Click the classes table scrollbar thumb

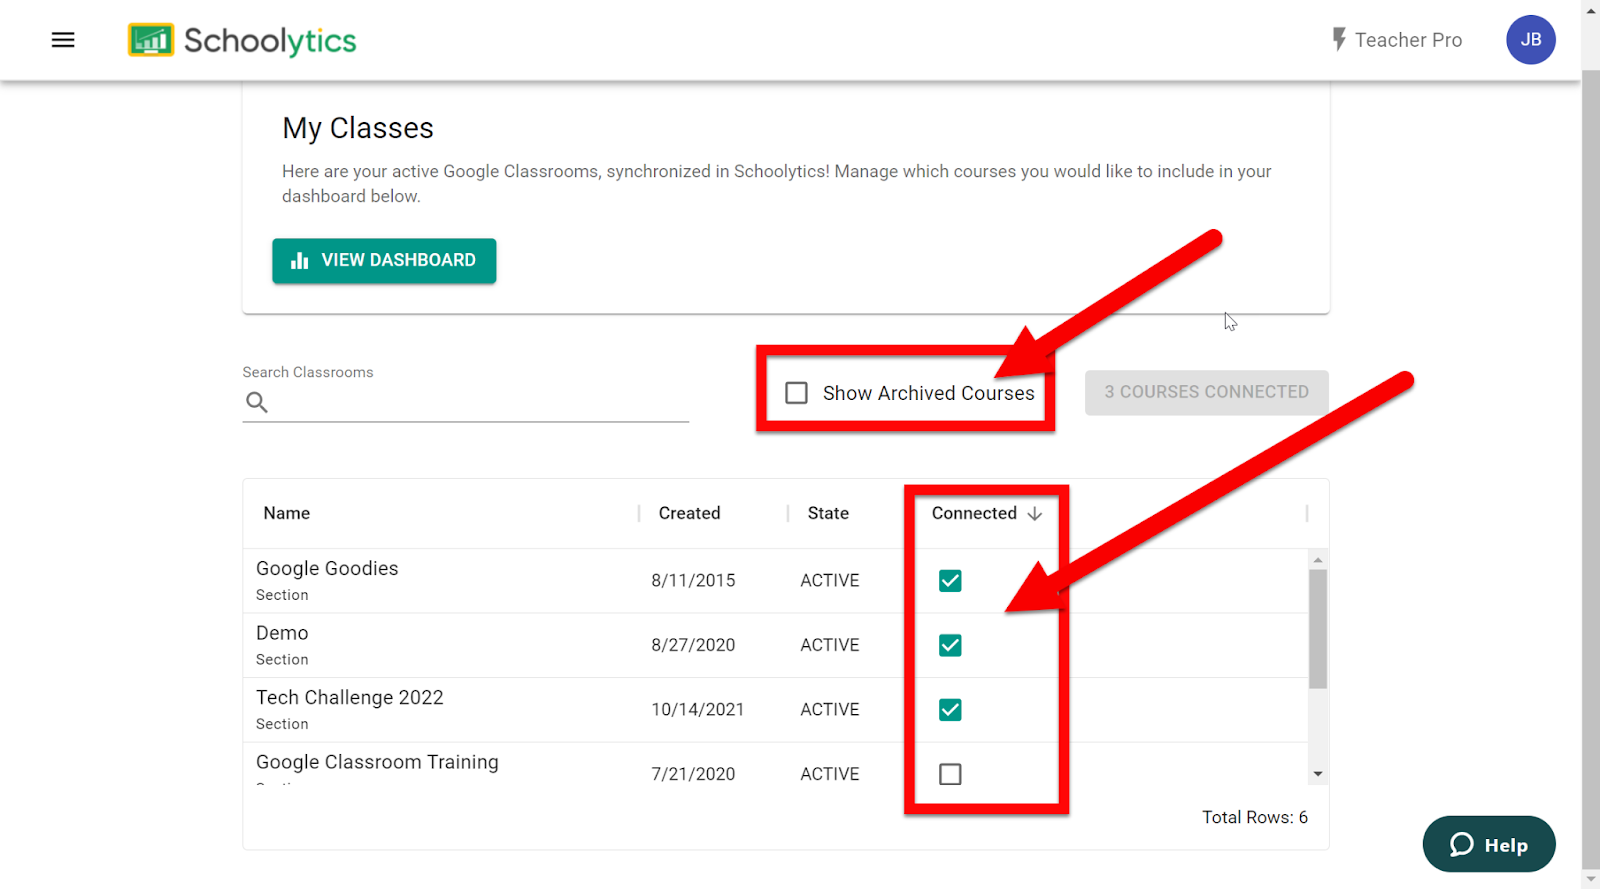[1318, 629]
